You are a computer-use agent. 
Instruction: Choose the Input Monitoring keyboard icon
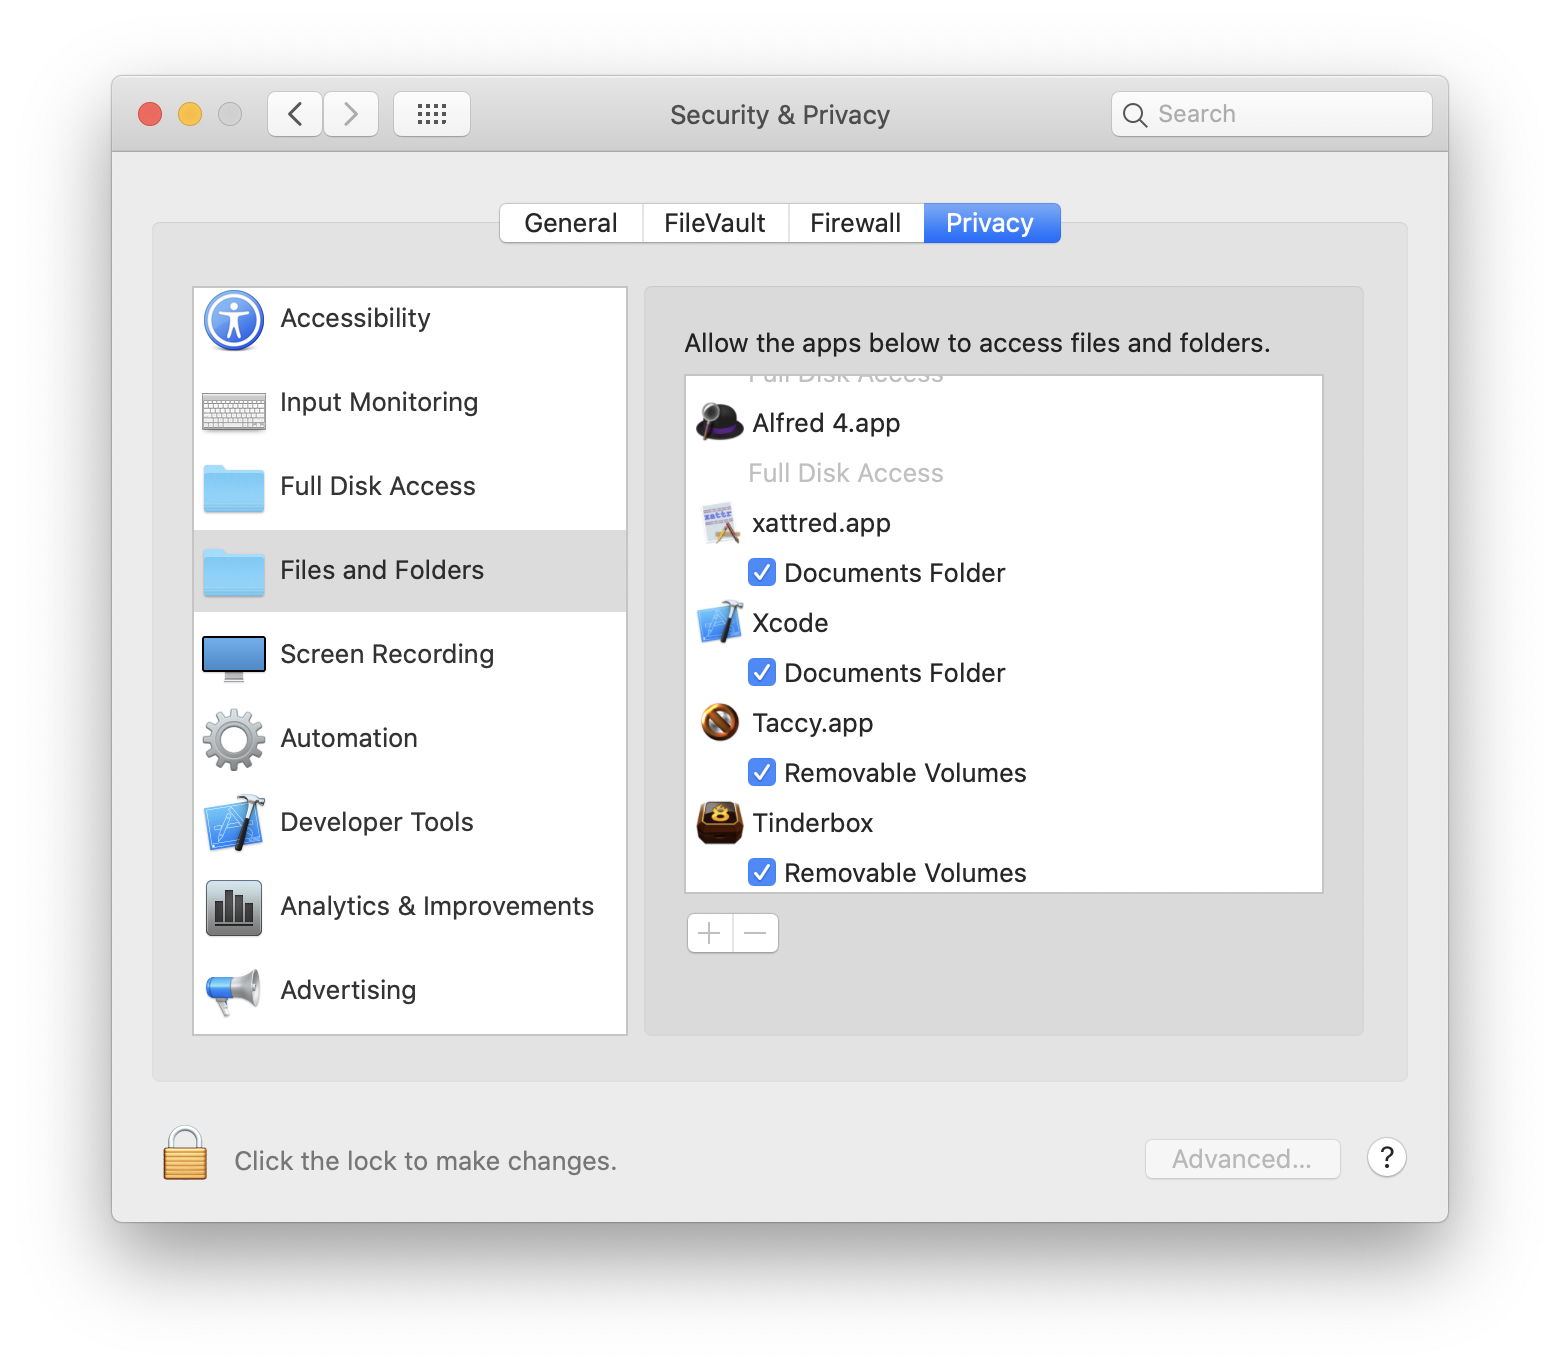[234, 410]
